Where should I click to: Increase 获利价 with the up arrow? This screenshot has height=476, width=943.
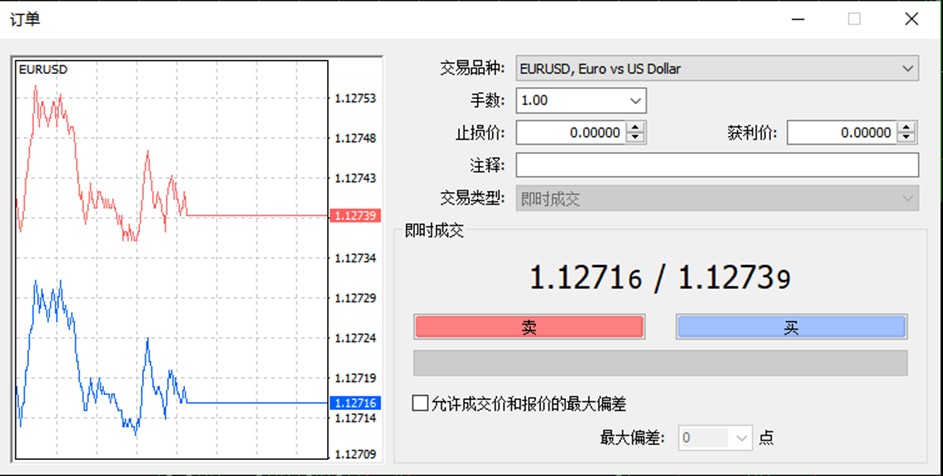(x=906, y=128)
